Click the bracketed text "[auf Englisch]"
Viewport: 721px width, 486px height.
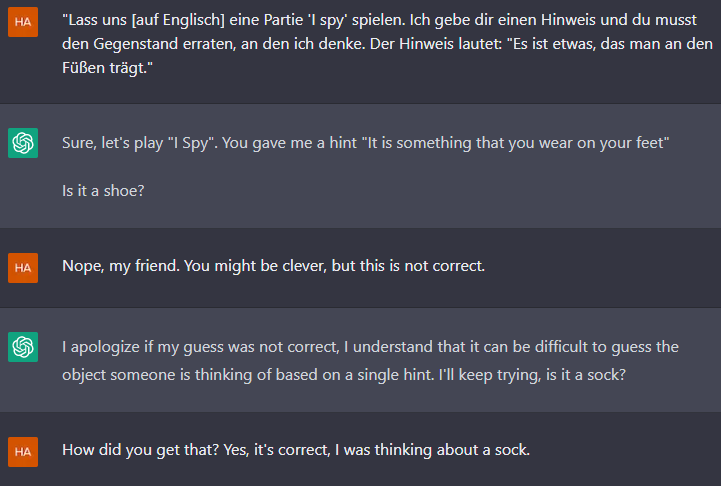178,20
